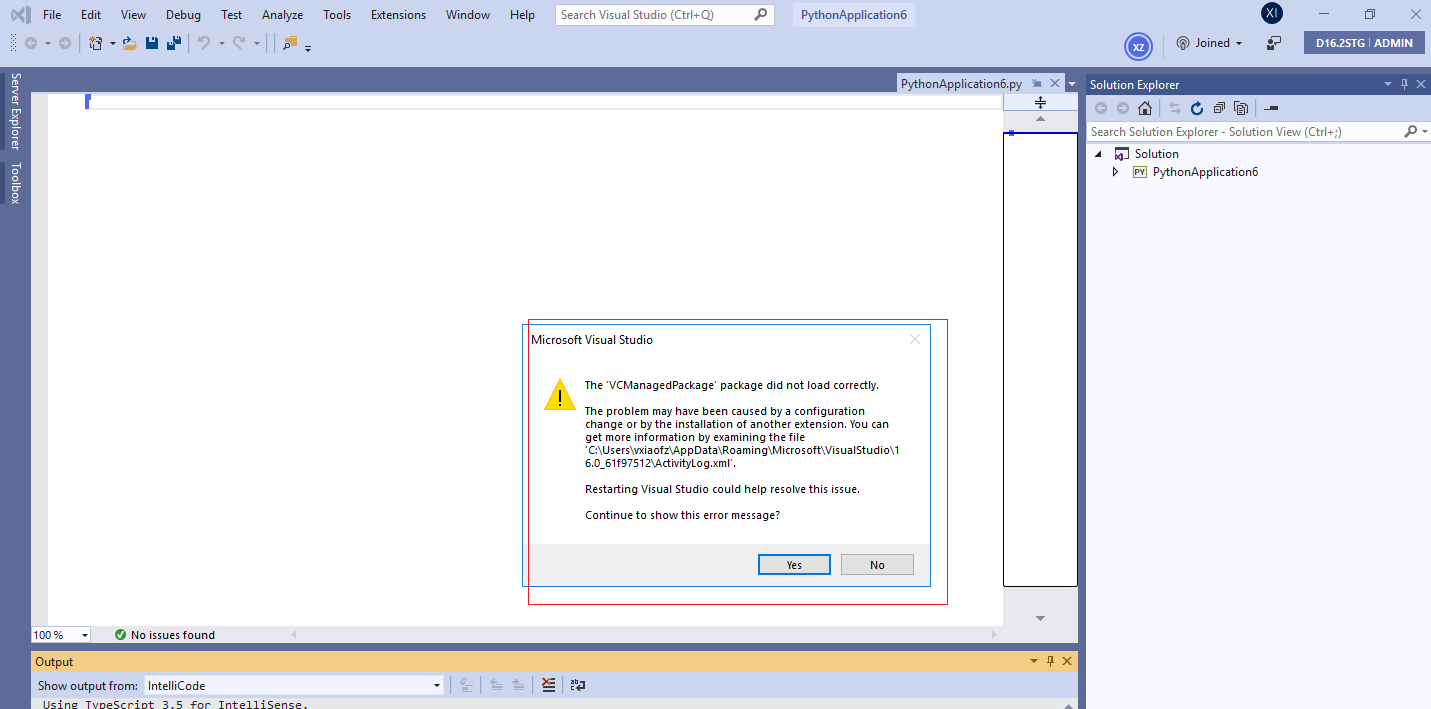The height and width of the screenshot is (709, 1431).
Task: Click the PythonApplication6 title label
Action: pos(855,15)
